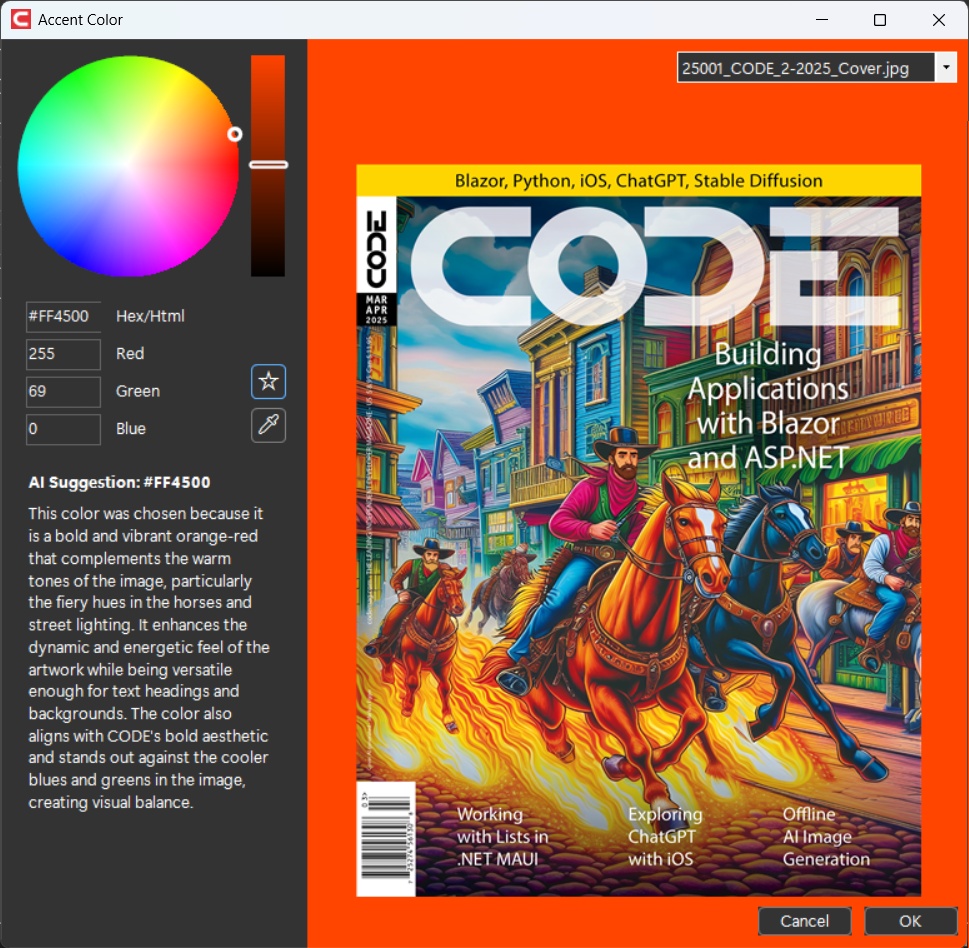Select the Red value field
The height and width of the screenshot is (948, 969).
point(63,354)
